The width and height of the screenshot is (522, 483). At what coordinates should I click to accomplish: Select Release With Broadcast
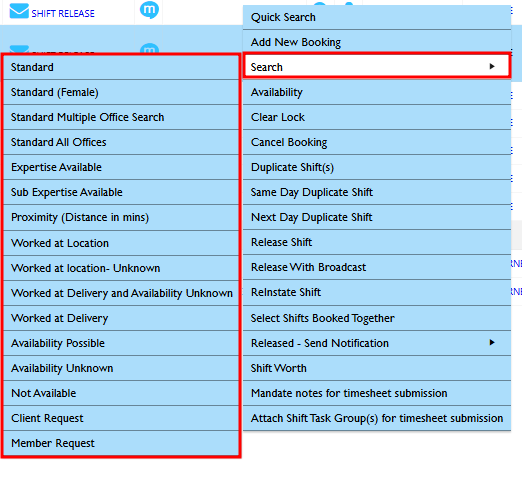point(377,267)
